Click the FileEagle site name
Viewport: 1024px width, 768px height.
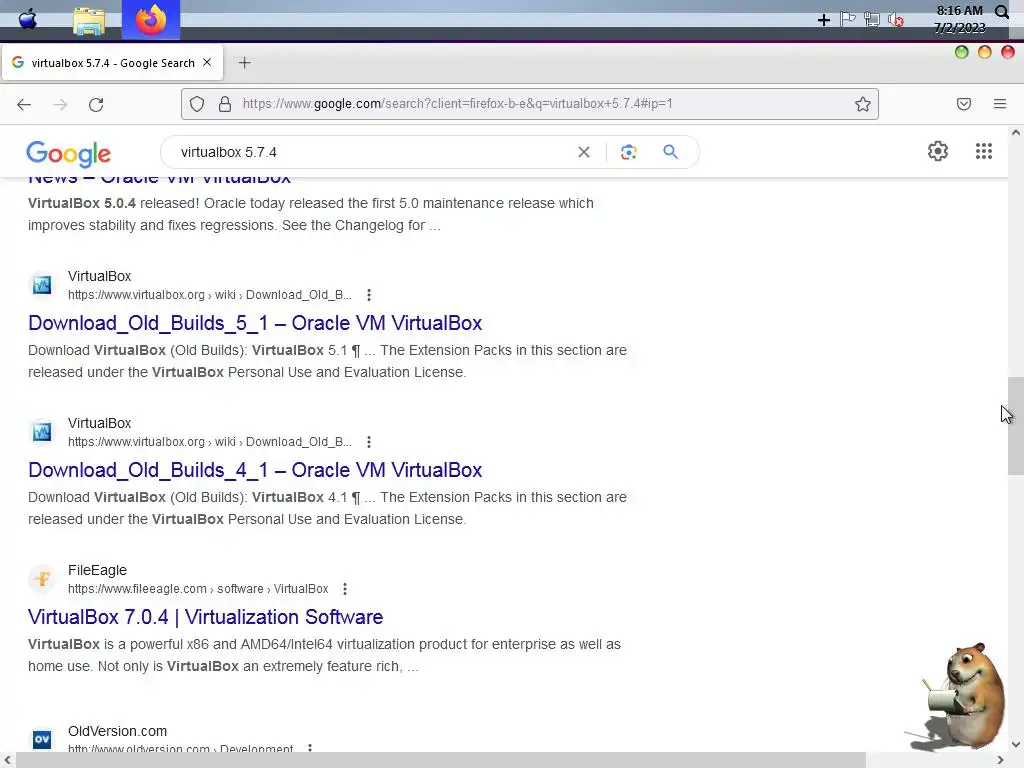click(97, 570)
